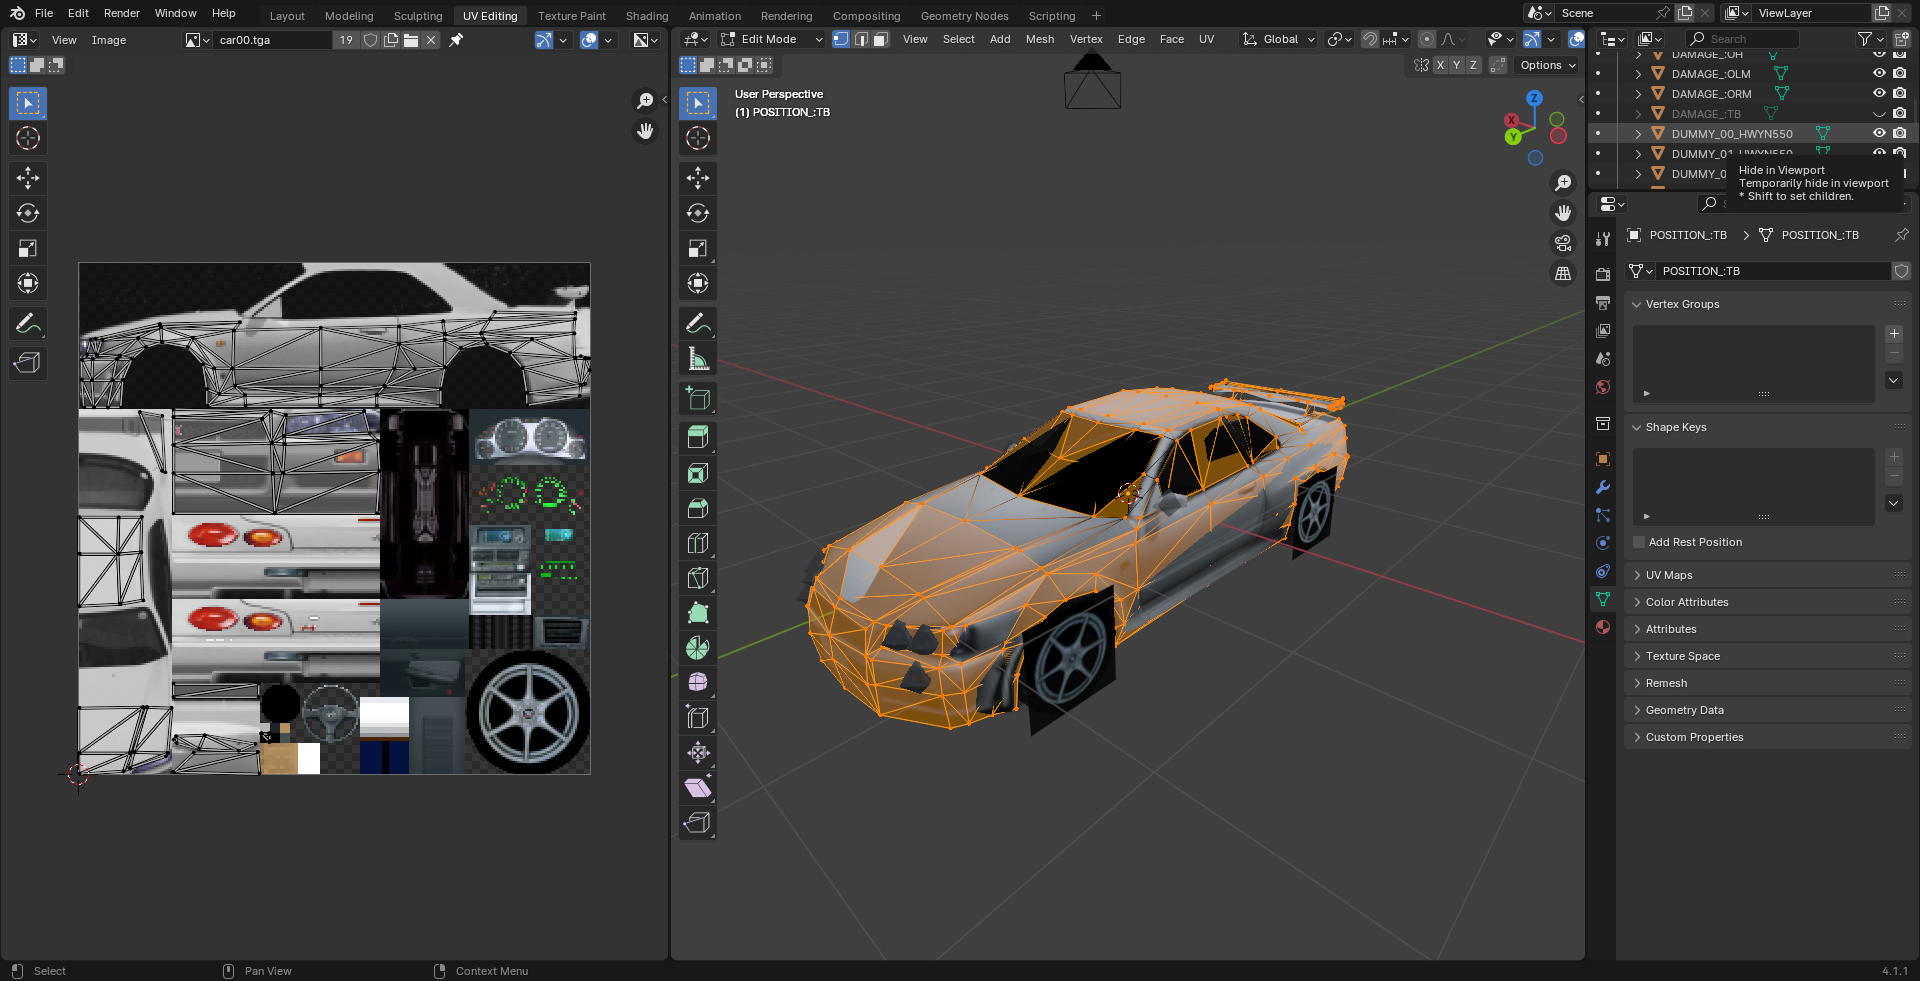
Task: Select the Rotate tool in UV editor toolbar
Action: [28, 213]
